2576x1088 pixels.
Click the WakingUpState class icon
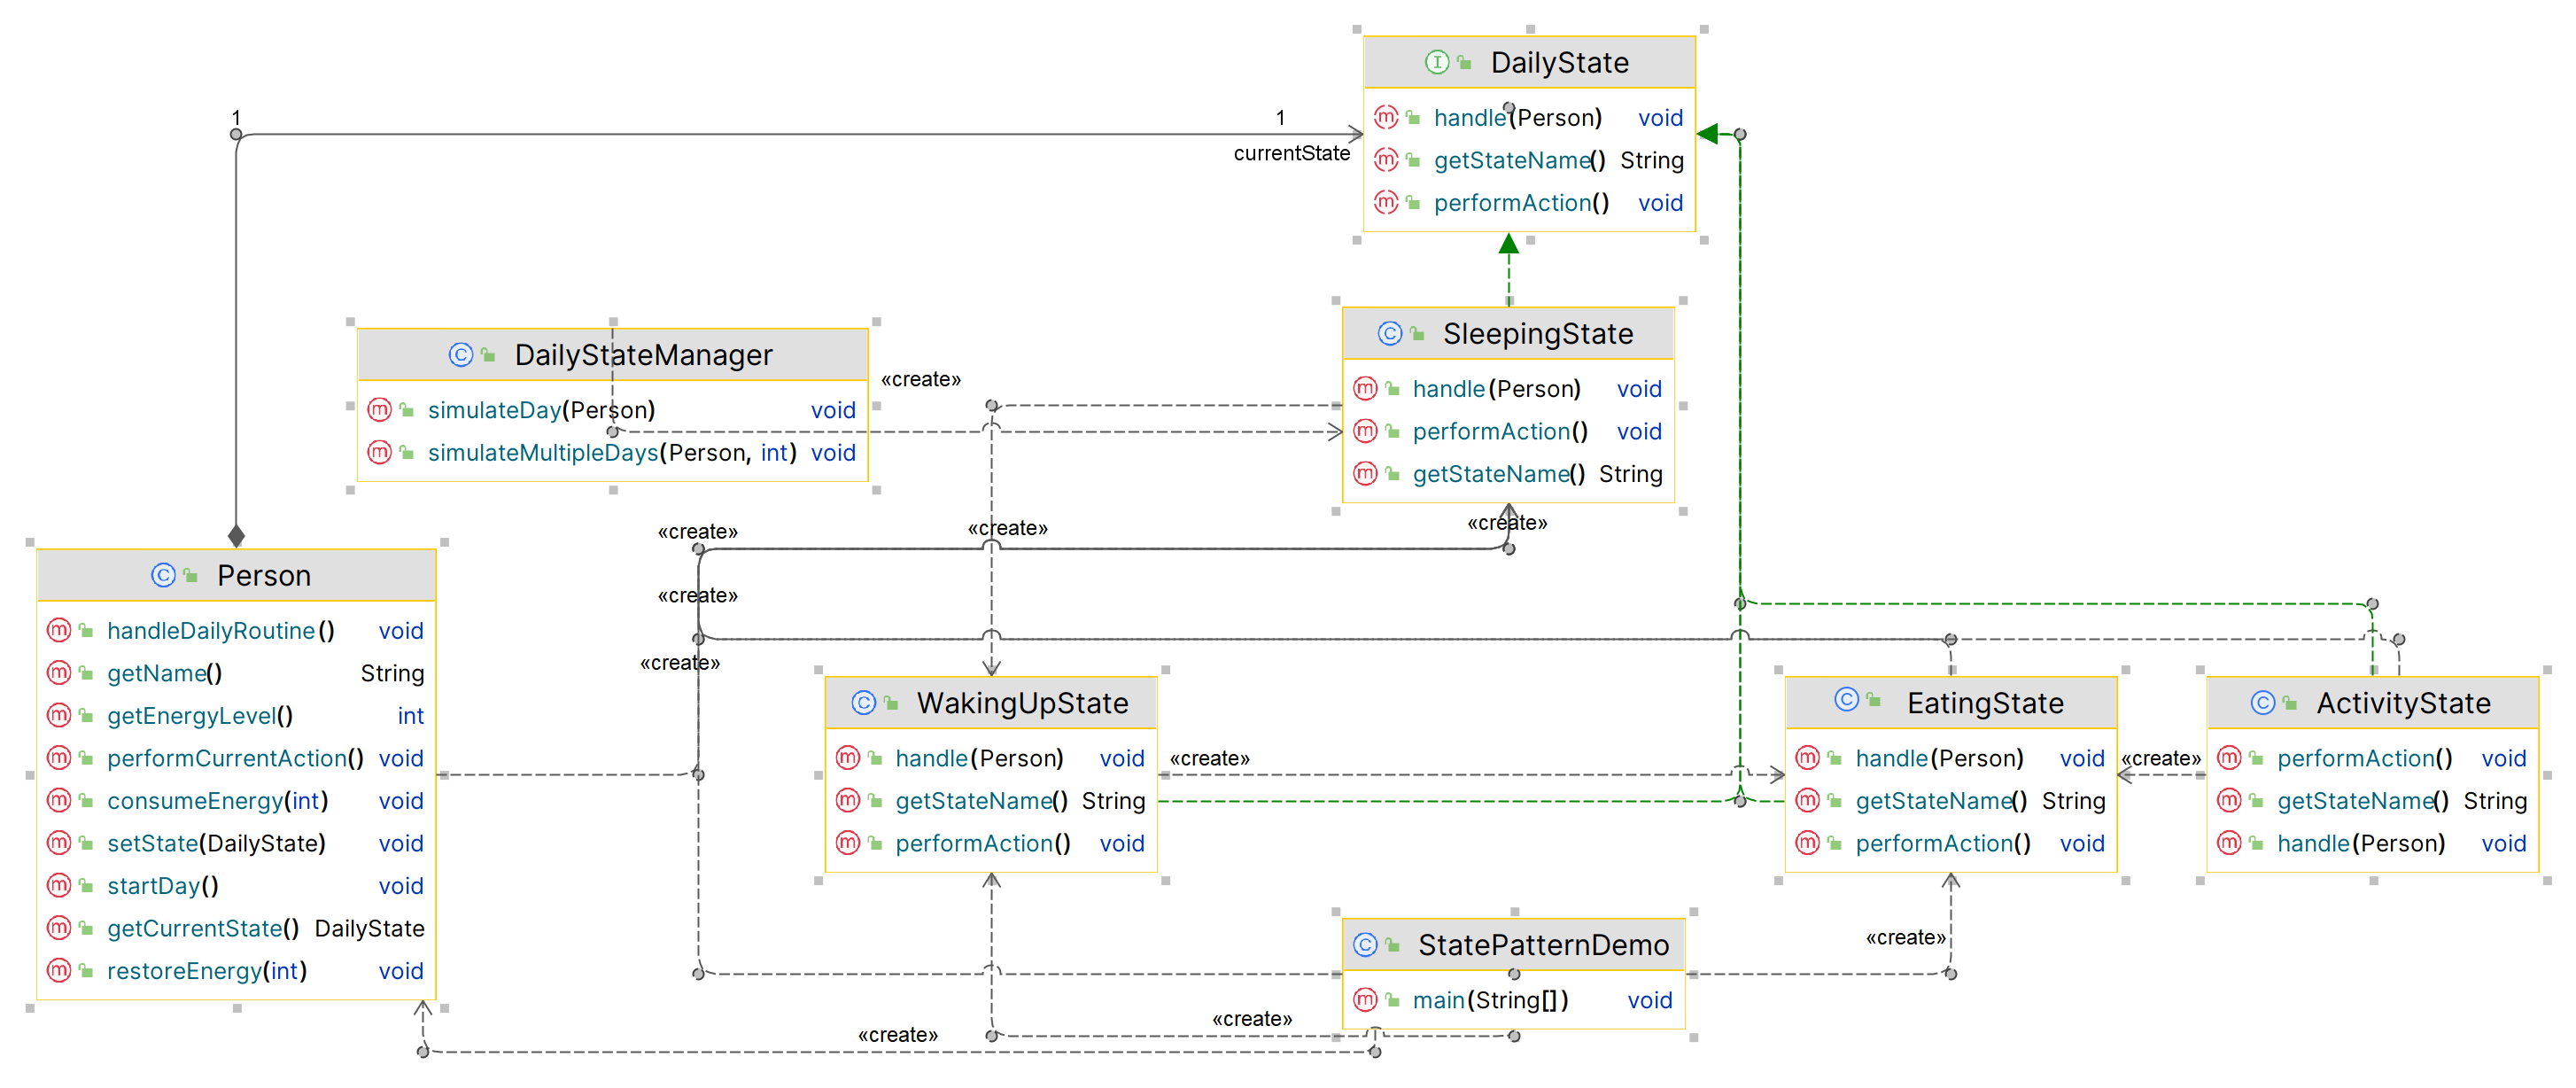(863, 703)
